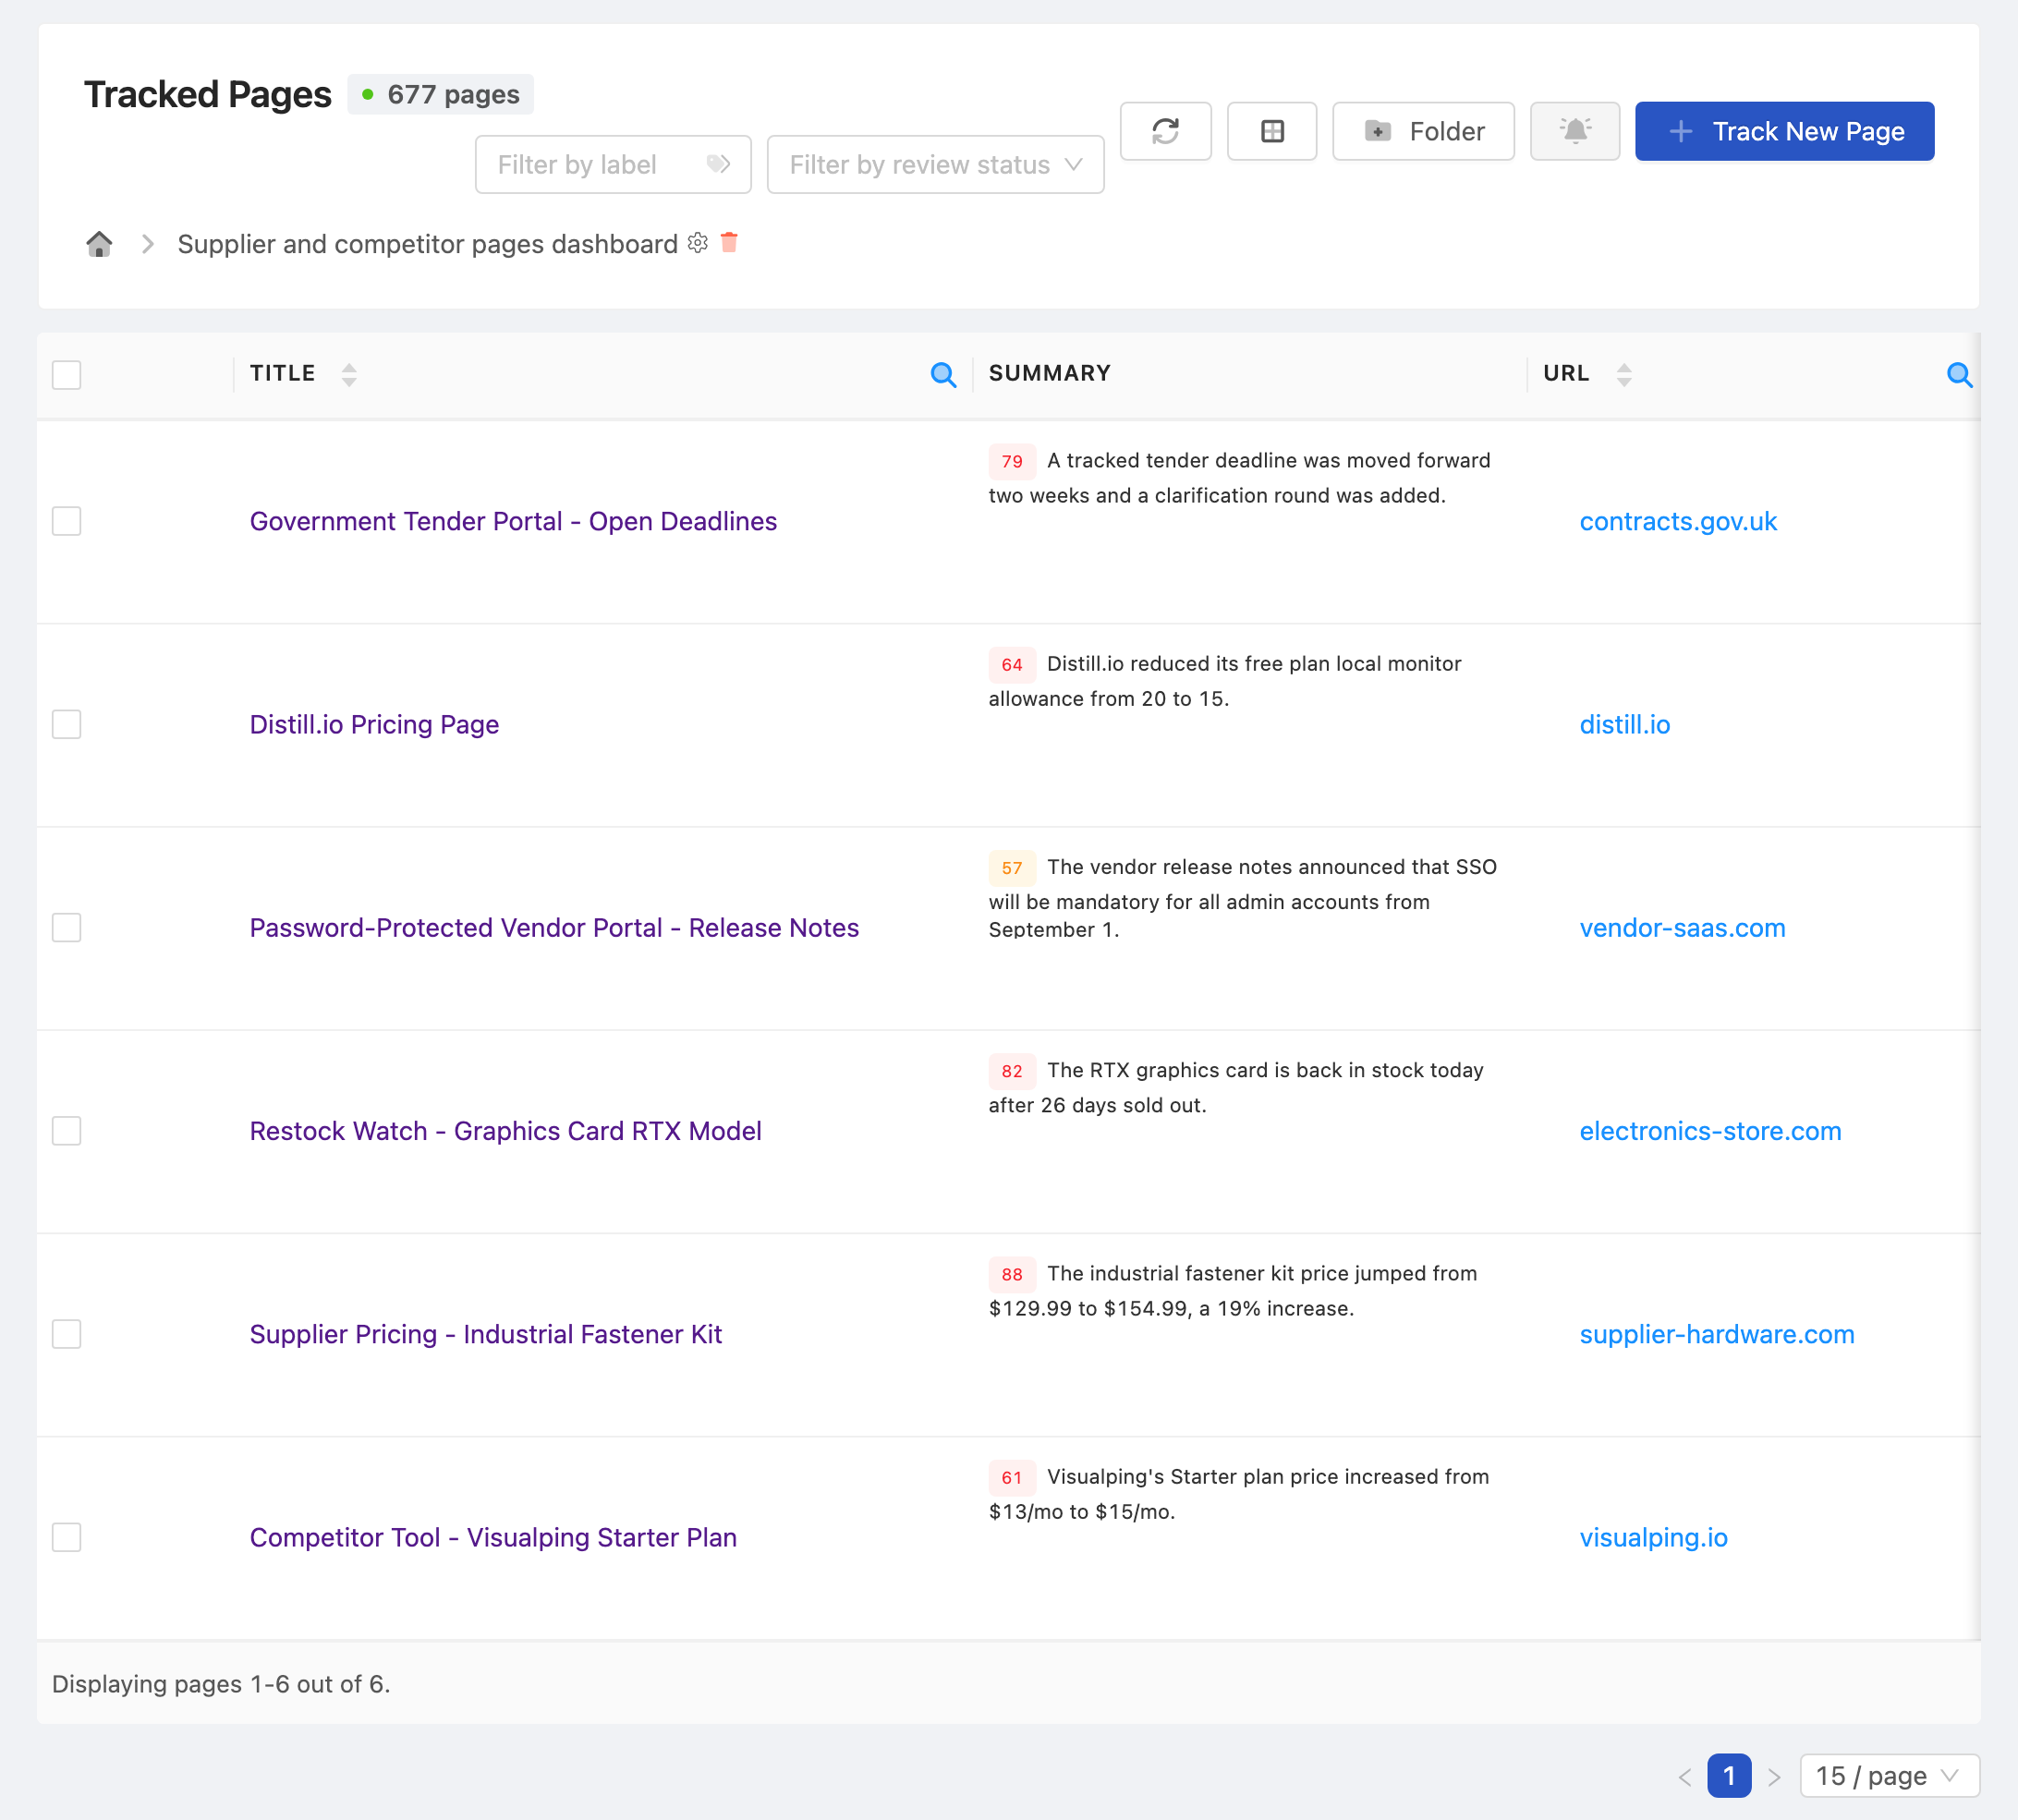Click the SUMMARY column header

(1049, 373)
